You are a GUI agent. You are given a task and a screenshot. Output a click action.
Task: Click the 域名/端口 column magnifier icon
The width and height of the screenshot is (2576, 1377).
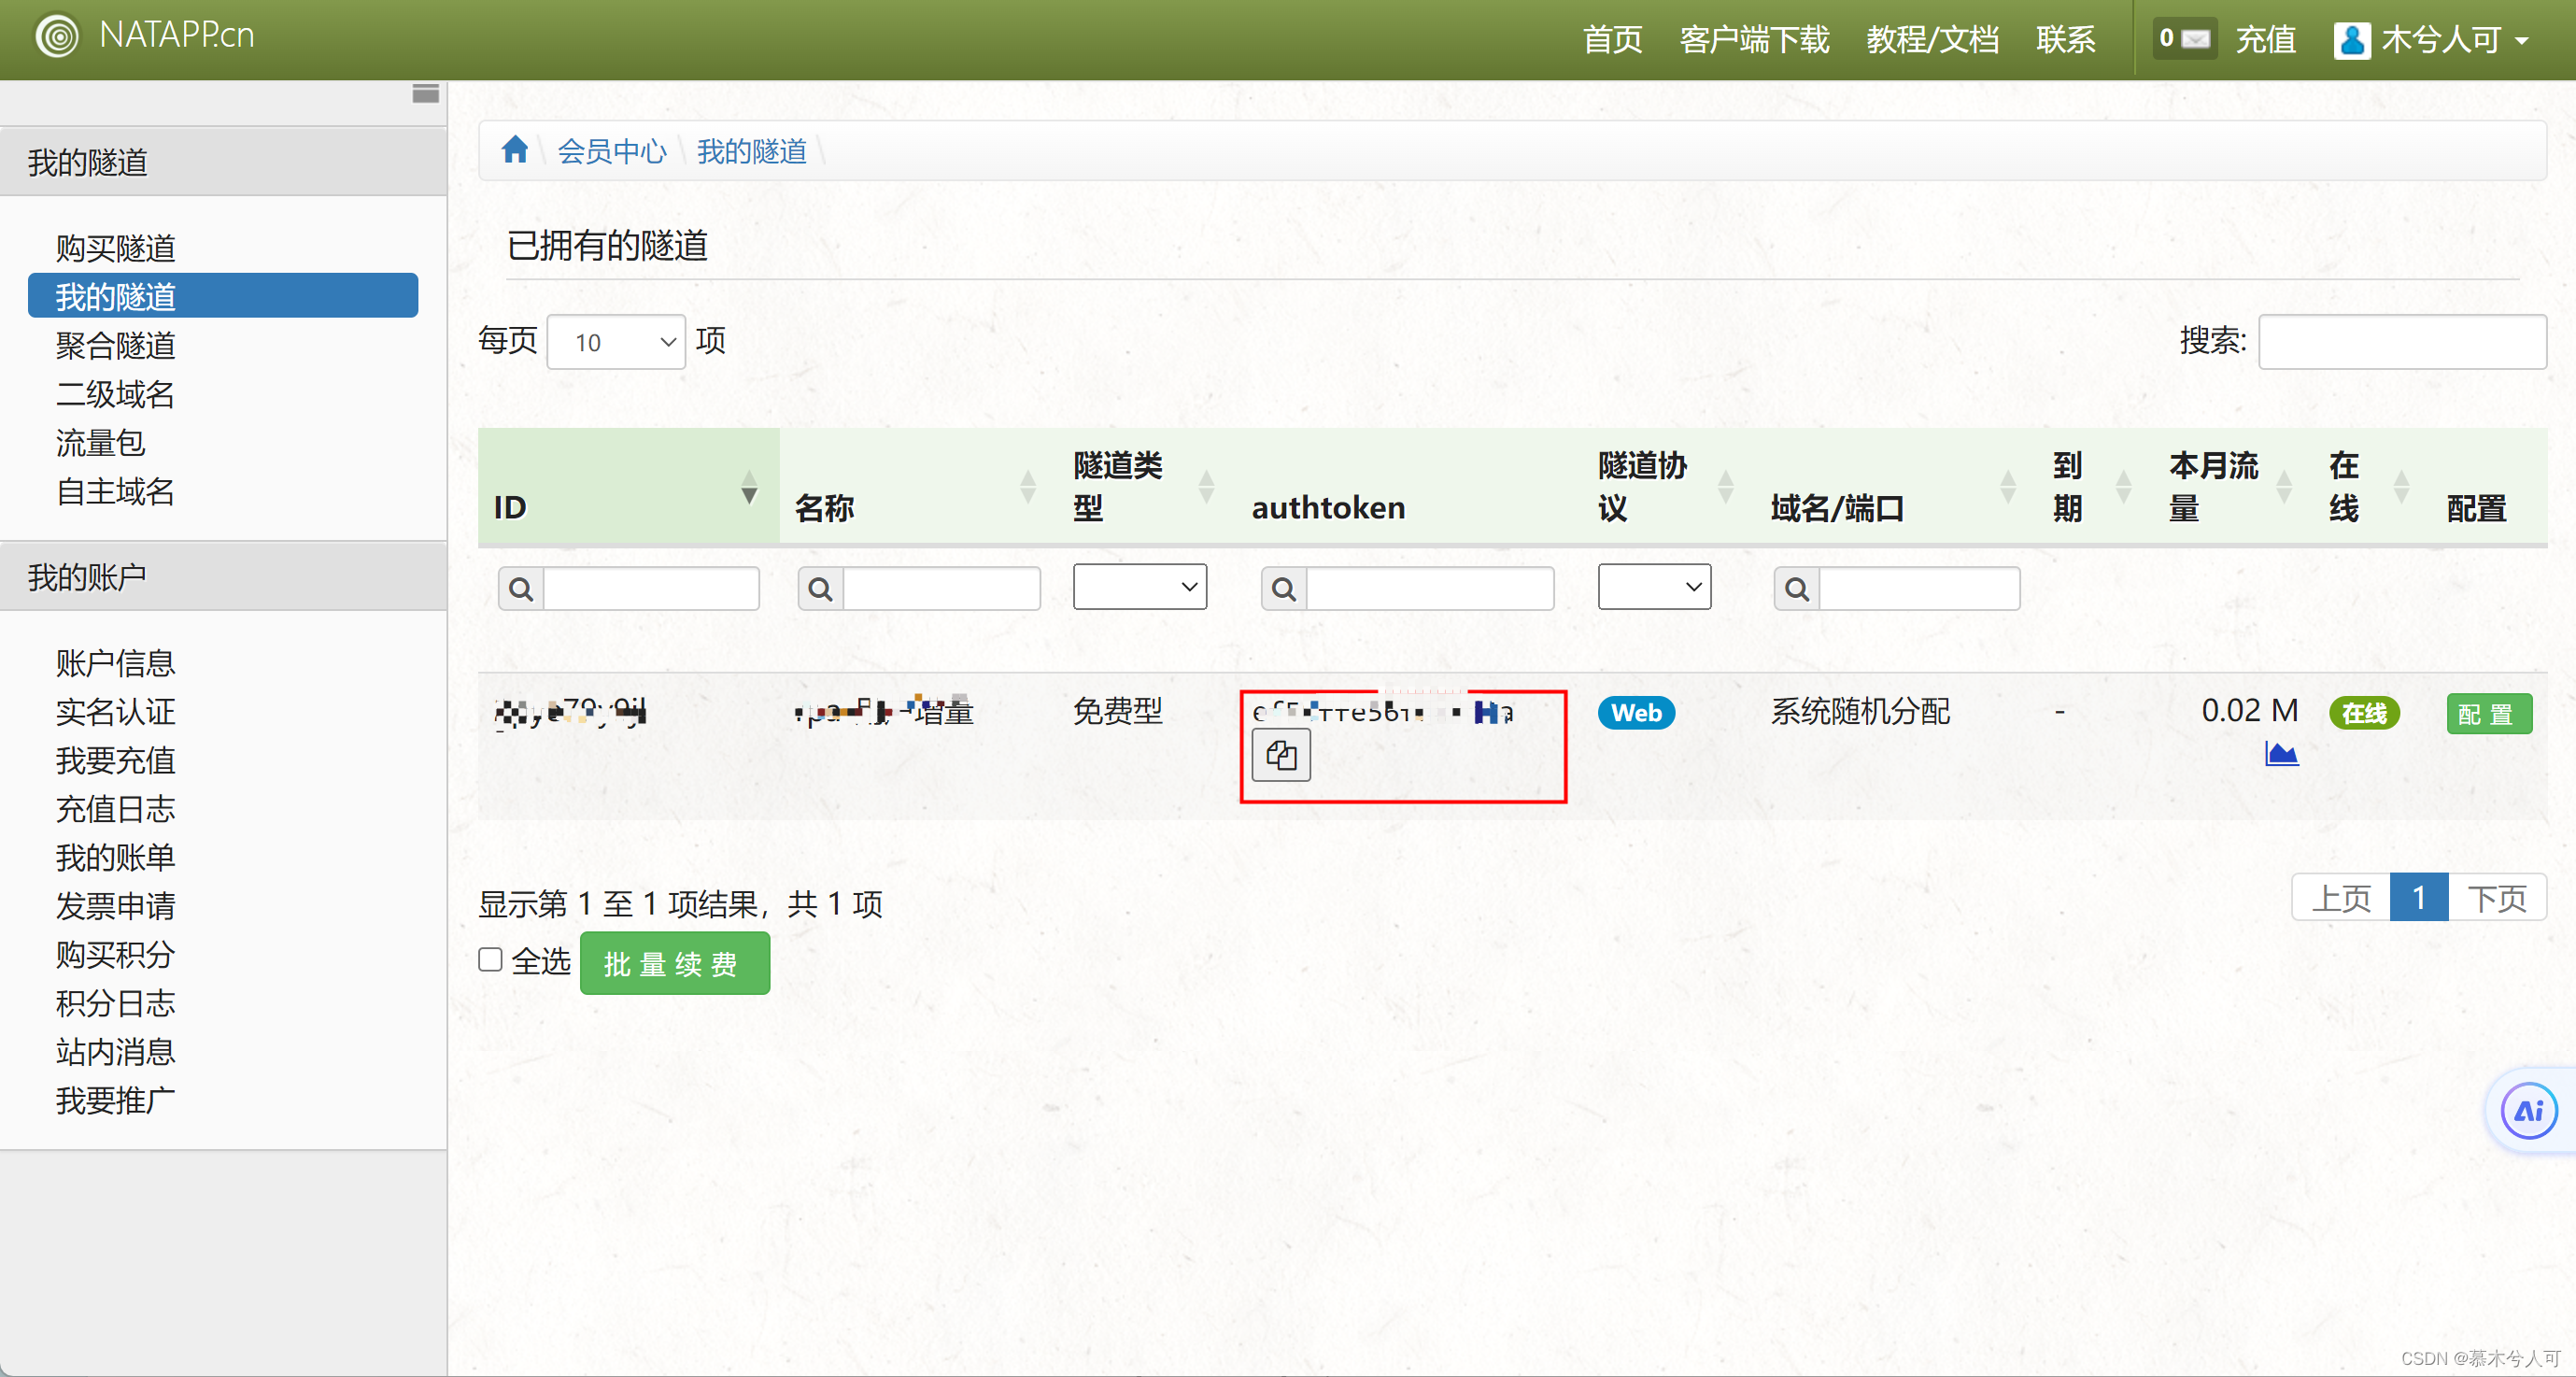coord(1797,589)
